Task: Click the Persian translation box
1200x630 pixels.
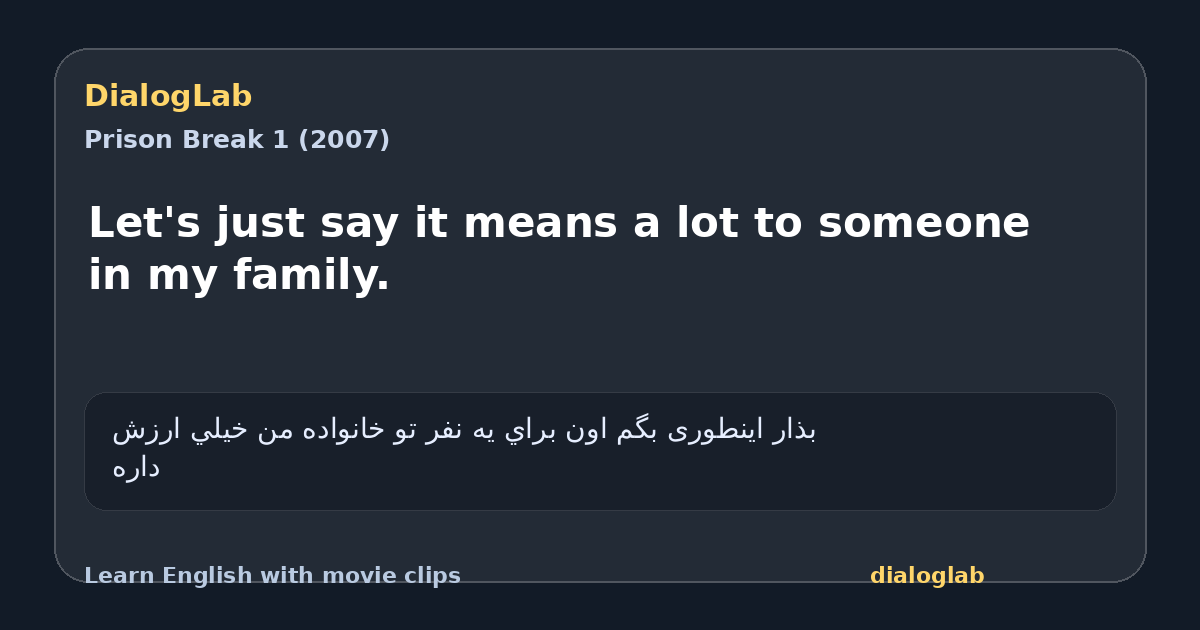Action: 600,451
